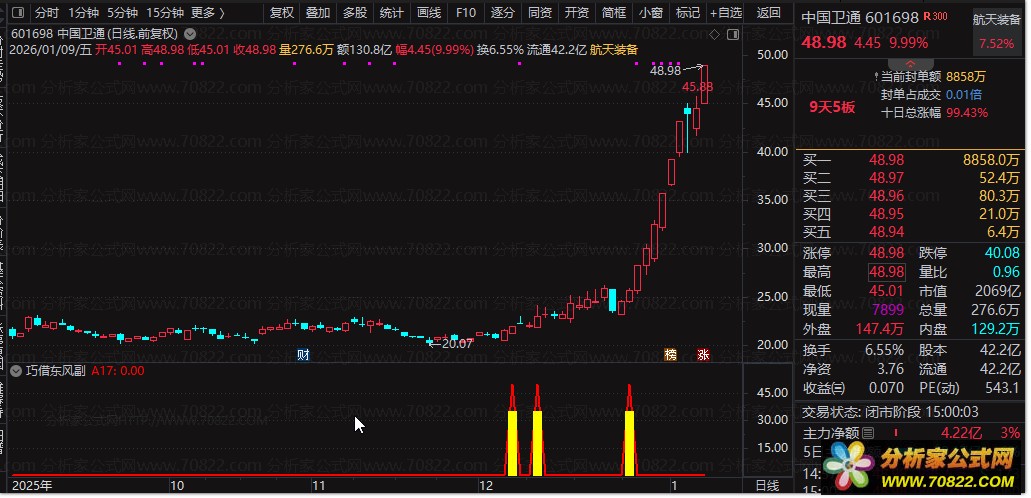Open the F10 company info
This screenshot has height=498, width=1031.
[x=466, y=12]
